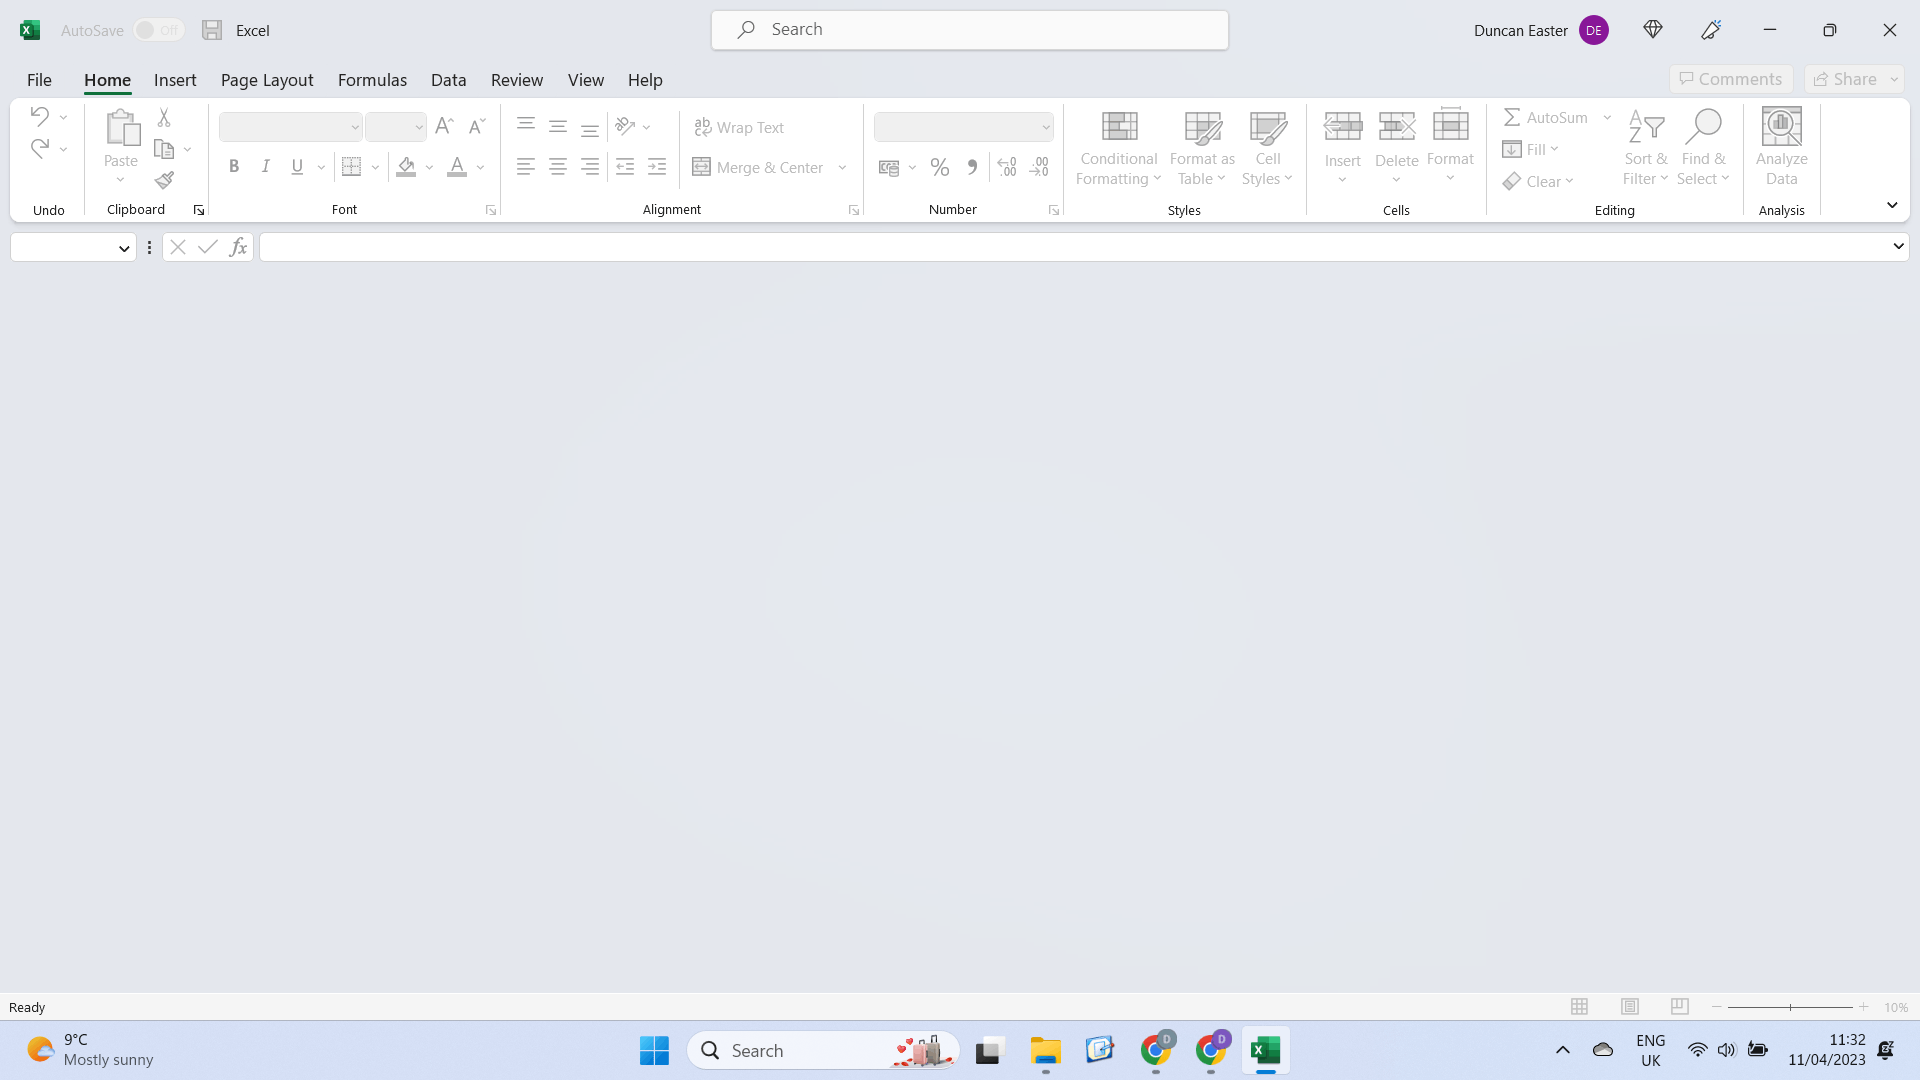This screenshot has width=1920, height=1080.
Task: Open Excel from the Windows taskbar
Action: tap(1265, 1050)
